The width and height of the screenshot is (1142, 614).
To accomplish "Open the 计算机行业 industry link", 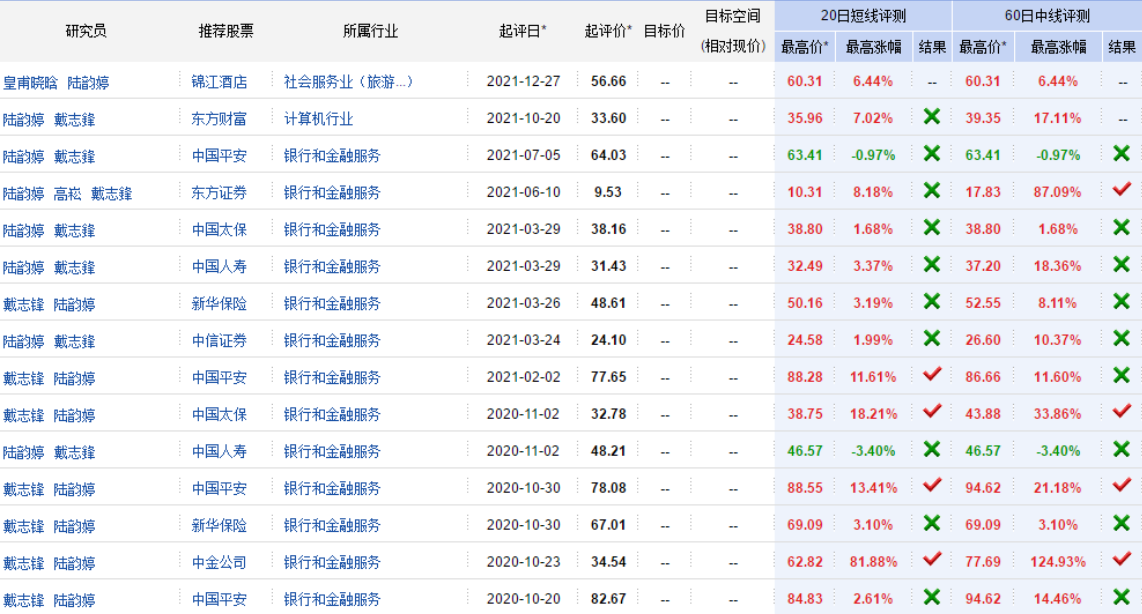I will pos(318,119).
